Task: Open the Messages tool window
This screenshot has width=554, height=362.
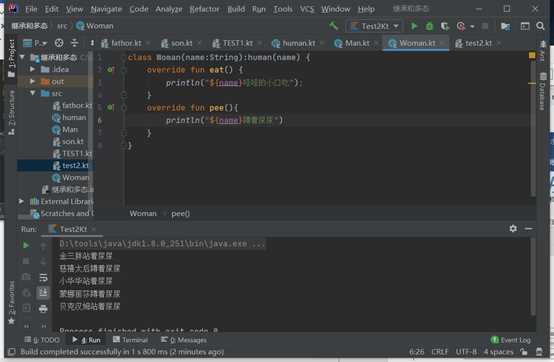Action: point(184,340)
